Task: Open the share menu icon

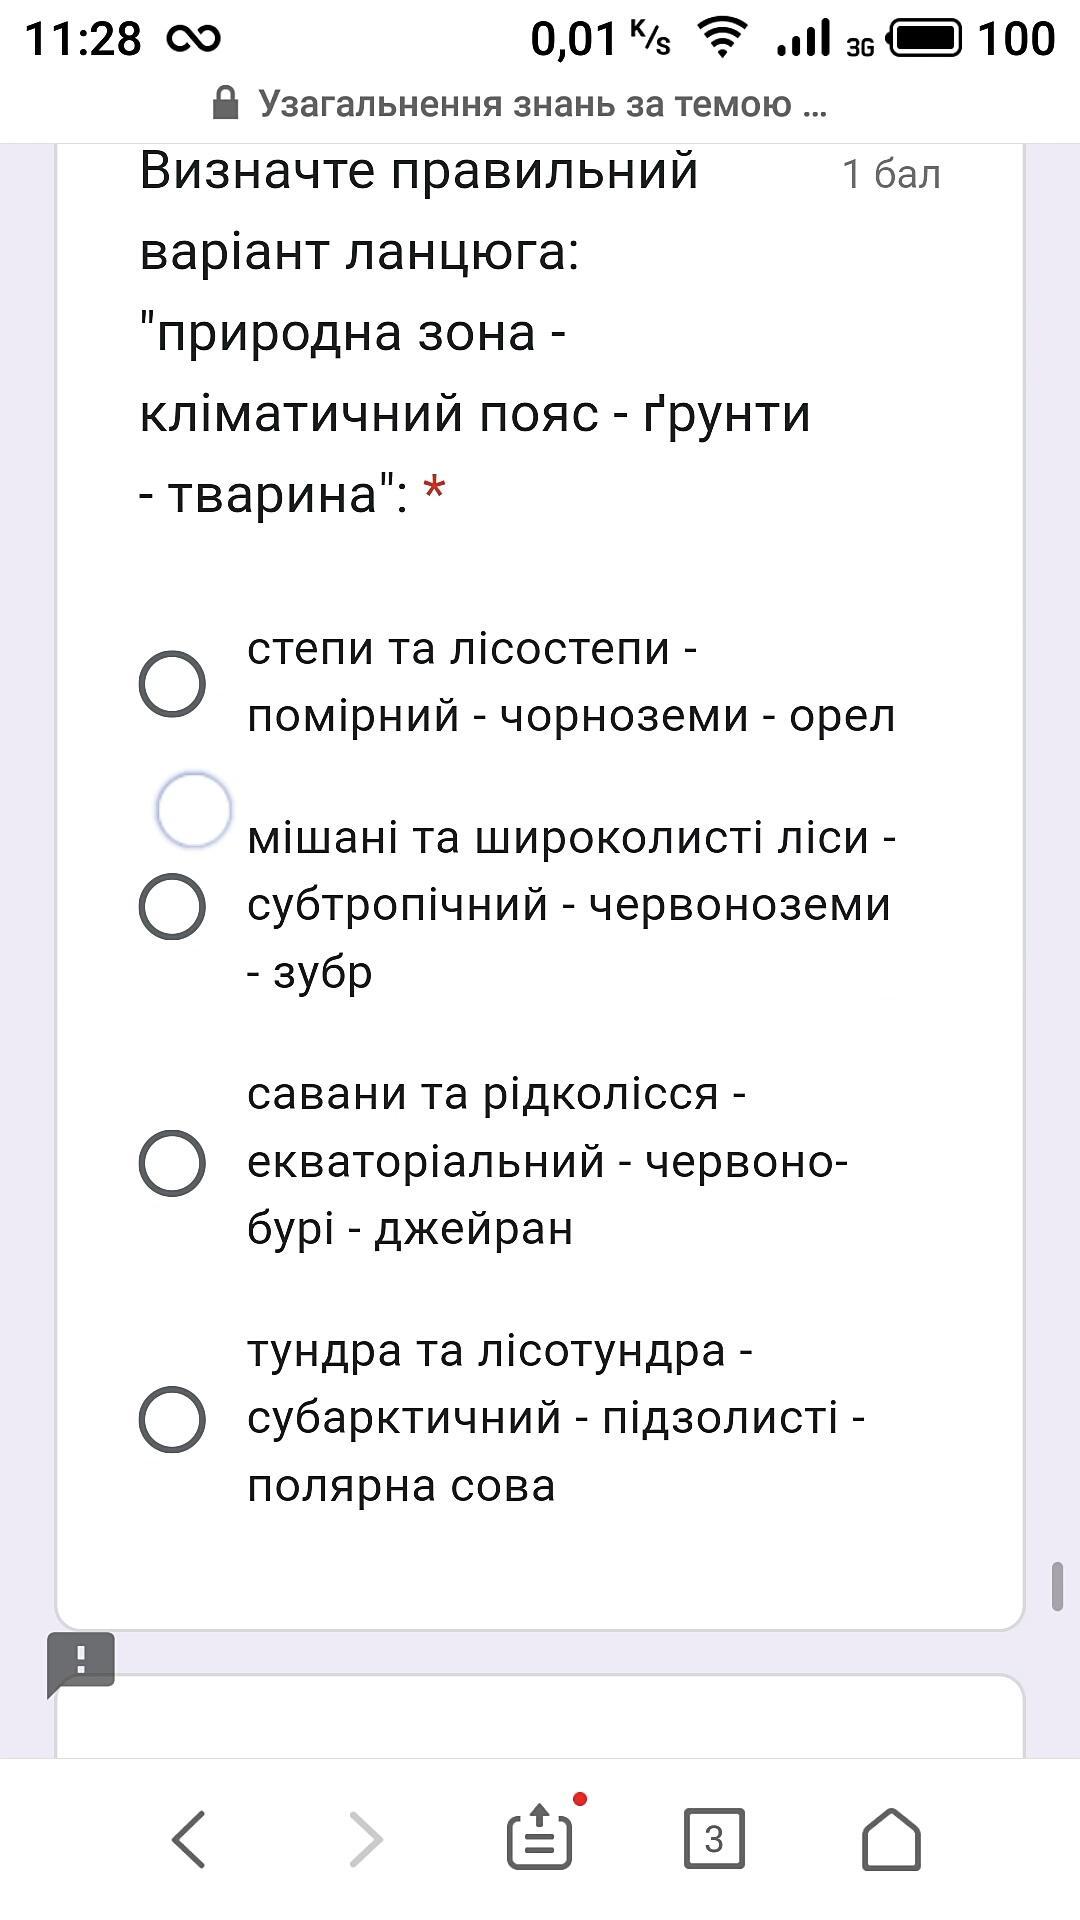Action: click(x=541, y=1838)
